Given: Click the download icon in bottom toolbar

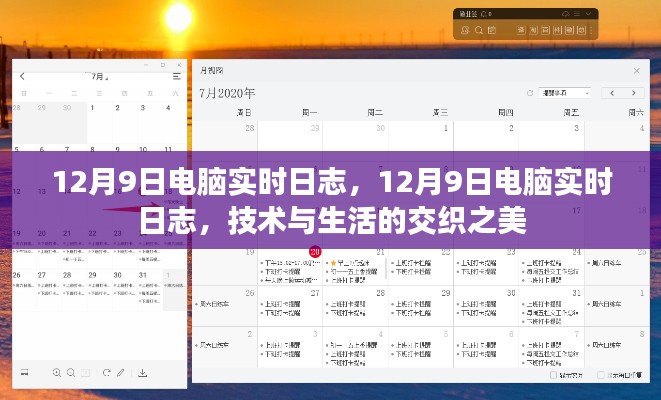Looking at the screenshot, I should pos(142,372).
